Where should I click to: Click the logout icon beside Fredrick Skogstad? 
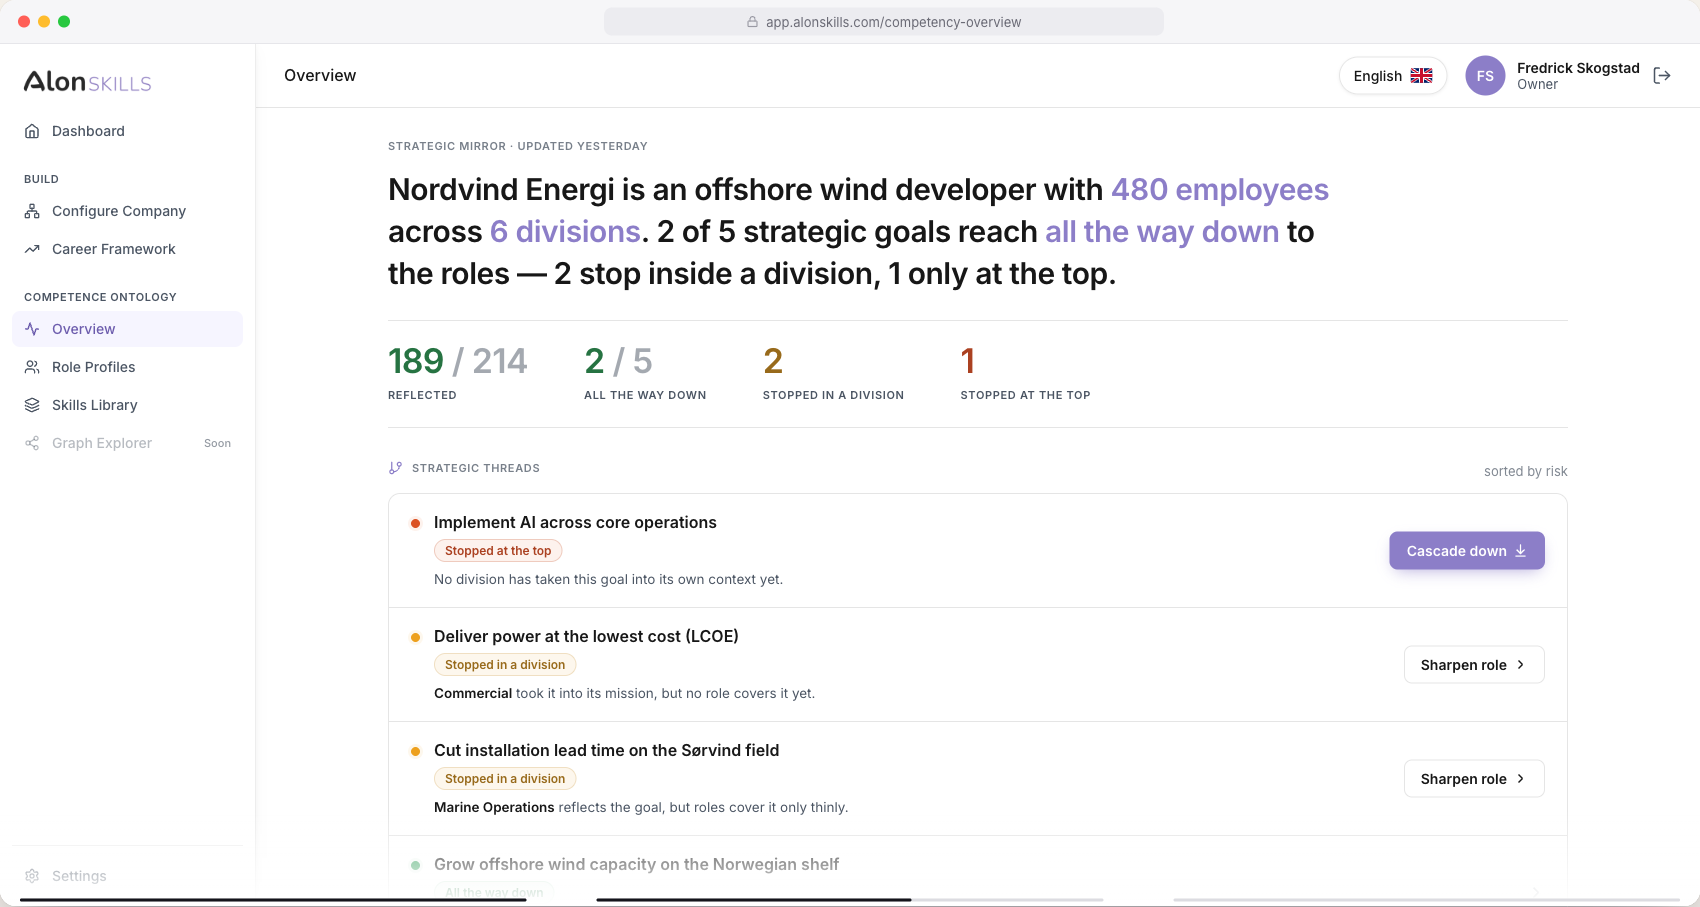tap(1662, 76)
